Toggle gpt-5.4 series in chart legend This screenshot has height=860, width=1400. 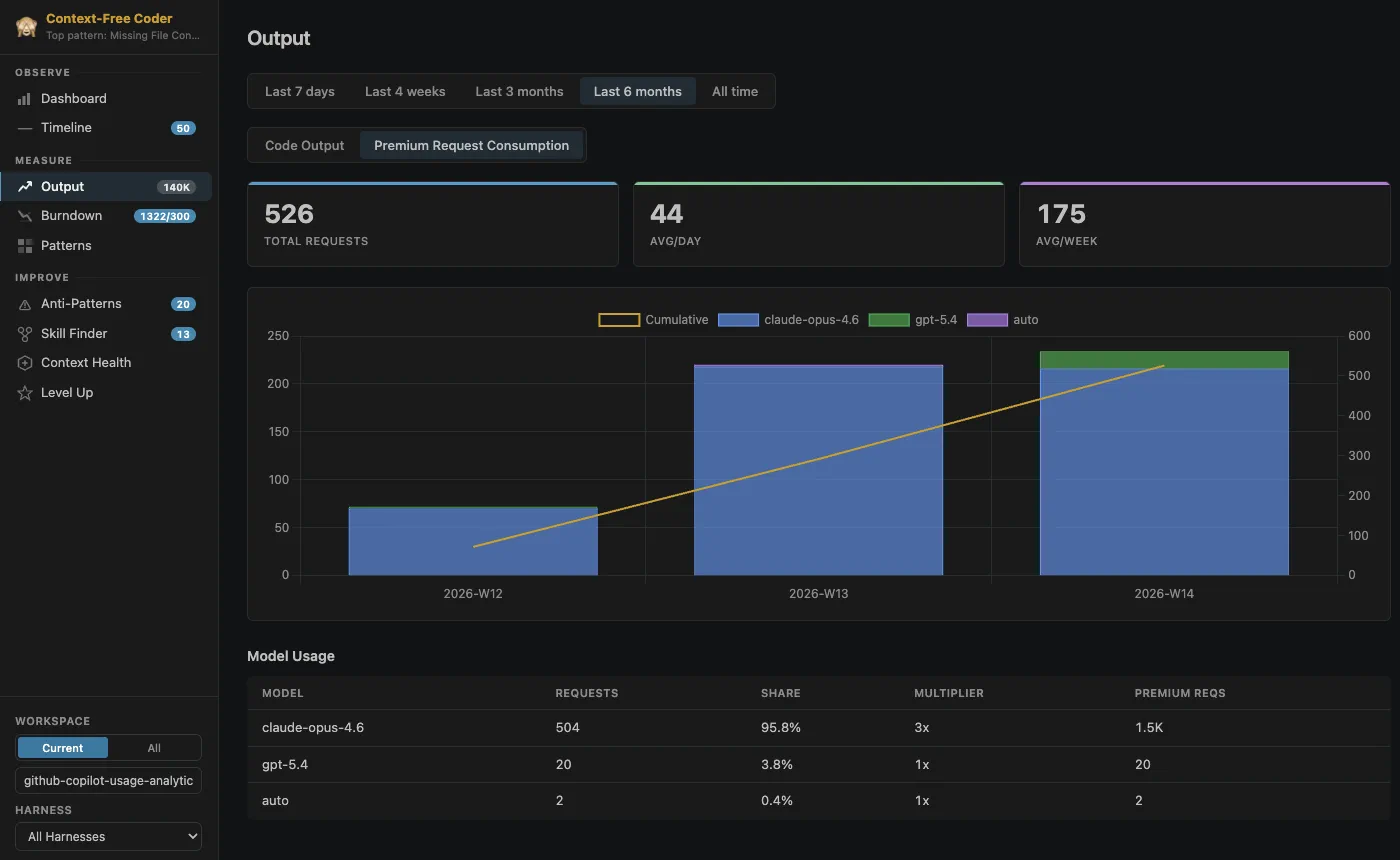coord(913,320)
